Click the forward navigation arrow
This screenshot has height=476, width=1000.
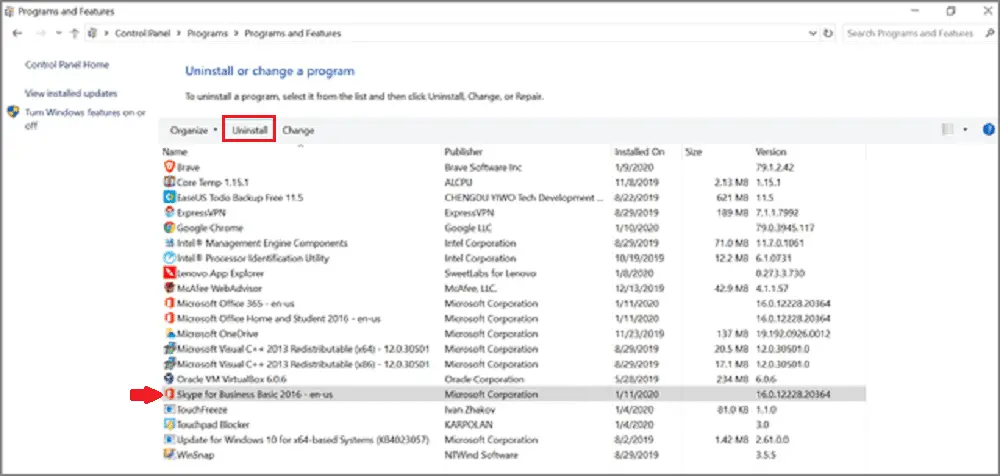(40, 33)
